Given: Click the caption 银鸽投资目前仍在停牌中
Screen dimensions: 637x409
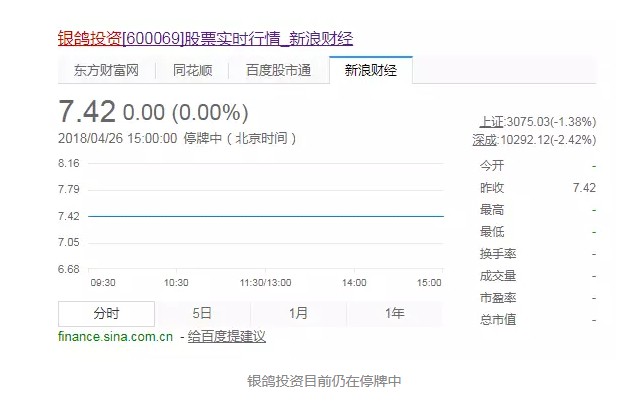Looking at the screenshot, I should [x=324, y=381].
